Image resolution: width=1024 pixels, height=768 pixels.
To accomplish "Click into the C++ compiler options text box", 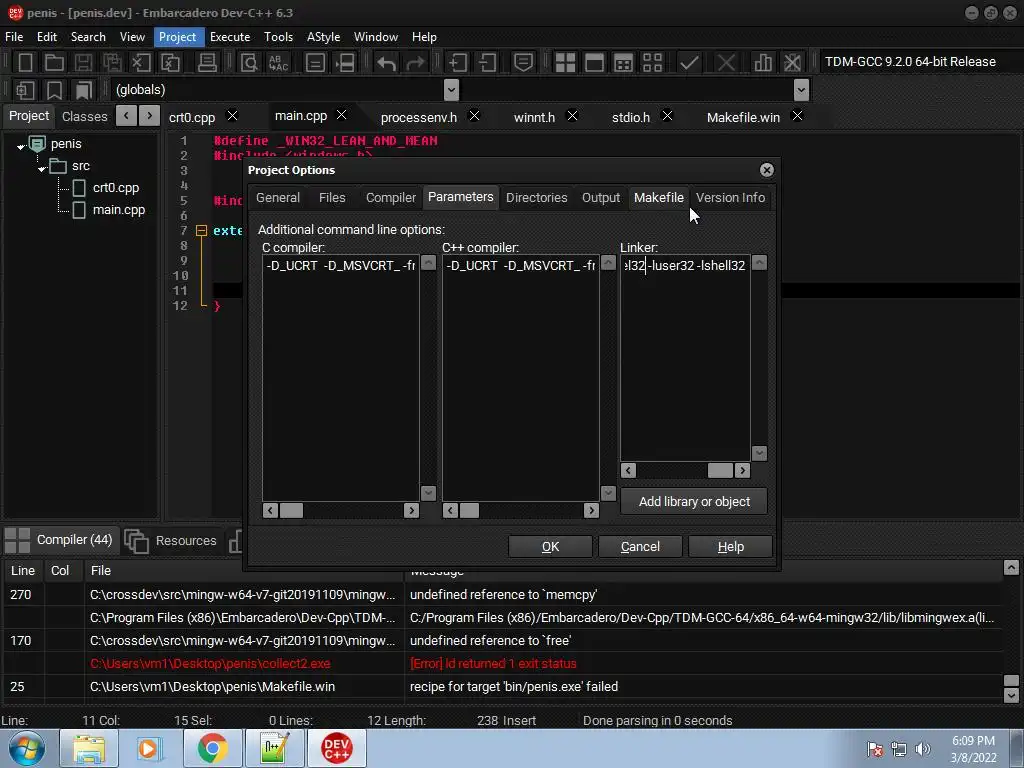I will tap(520, 377).
